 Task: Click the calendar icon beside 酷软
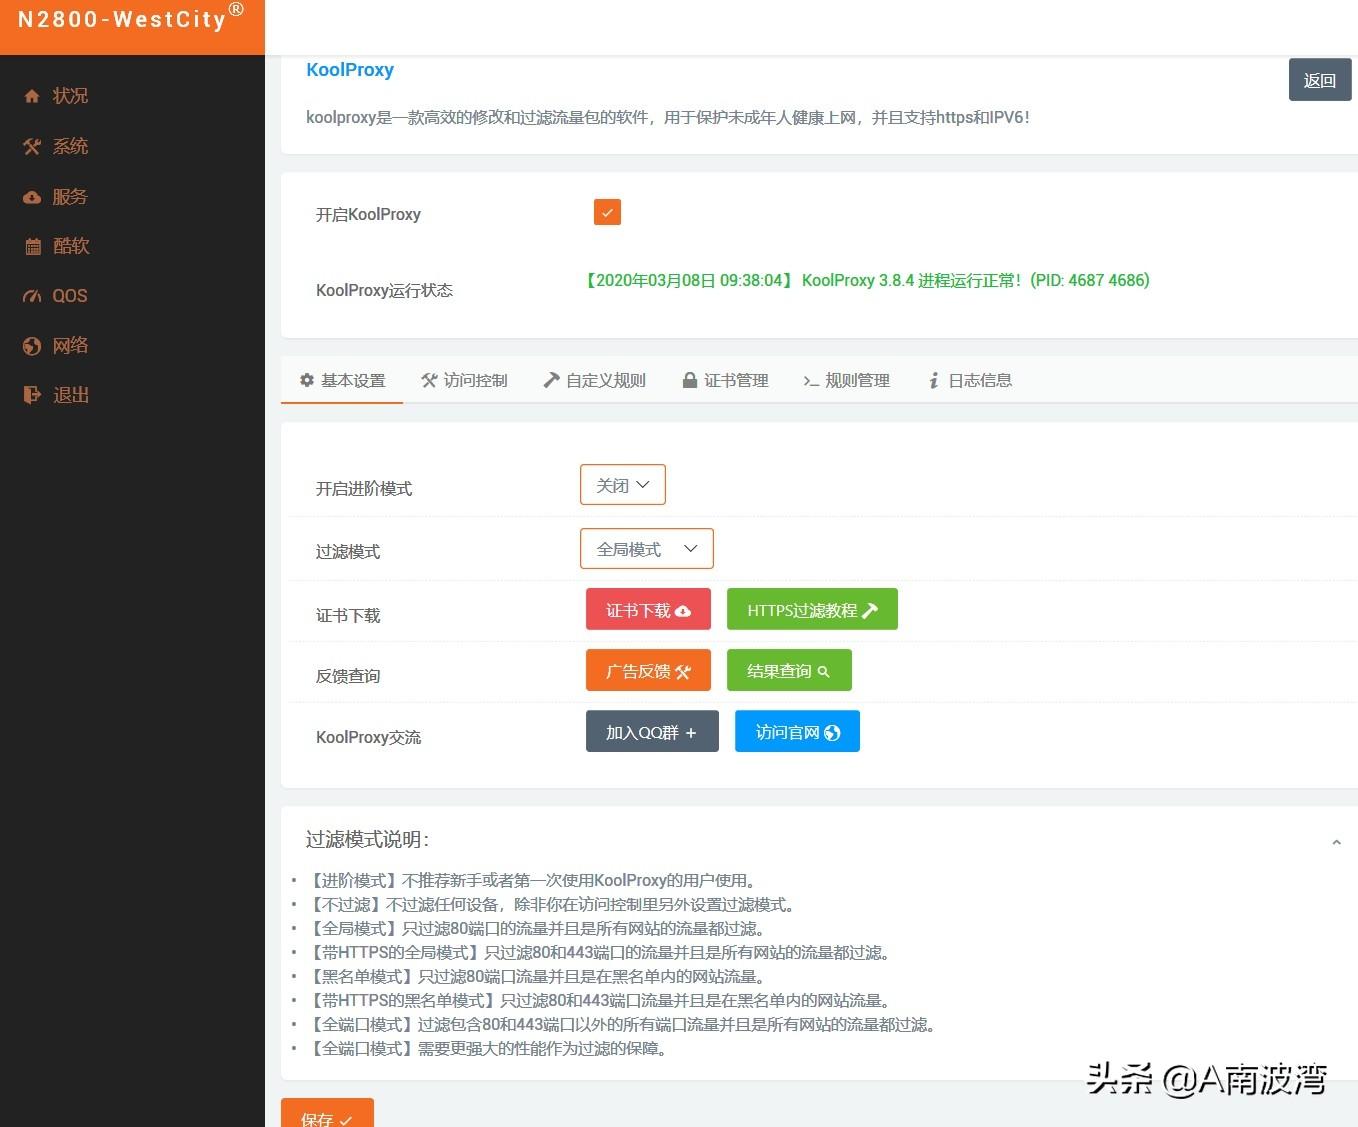pos(33,247)
